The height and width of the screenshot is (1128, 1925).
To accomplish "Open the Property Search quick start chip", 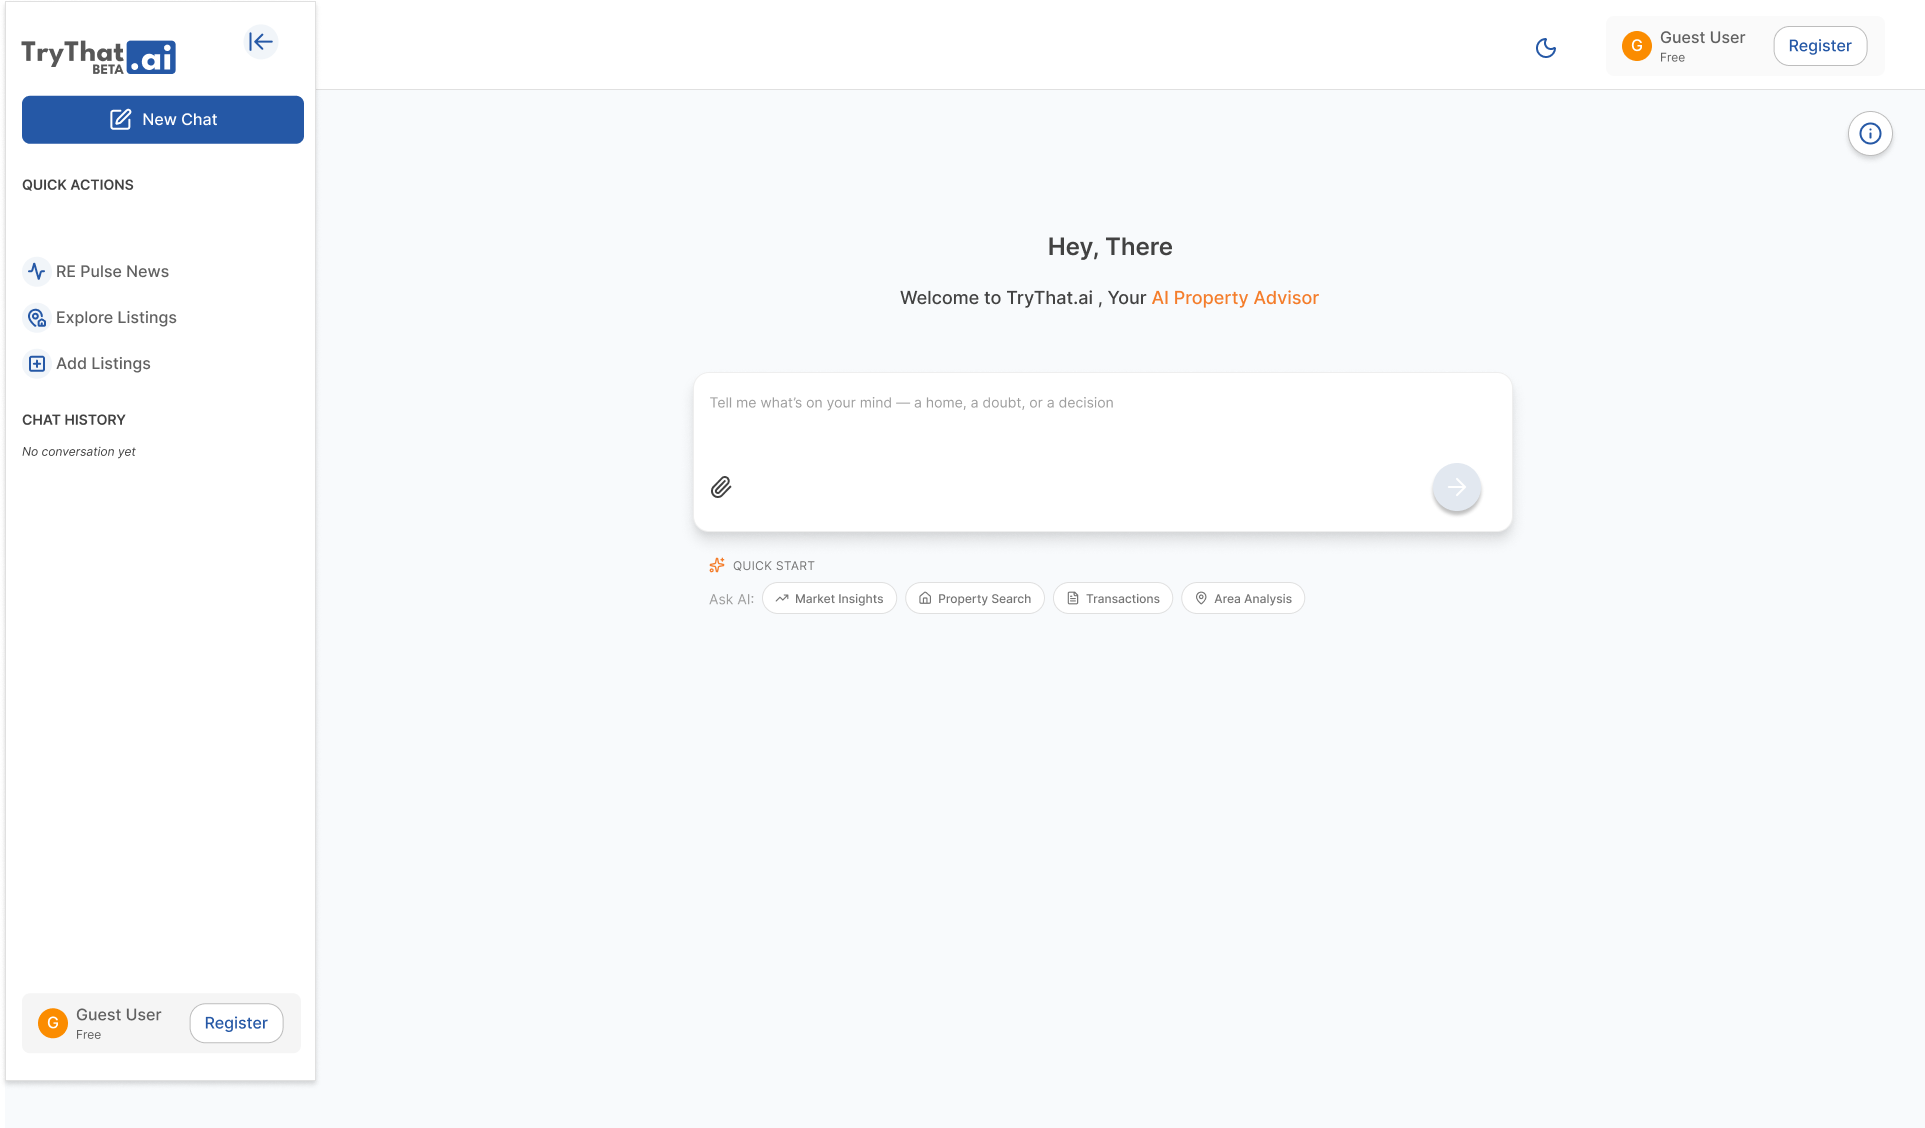I will (974, 598).
